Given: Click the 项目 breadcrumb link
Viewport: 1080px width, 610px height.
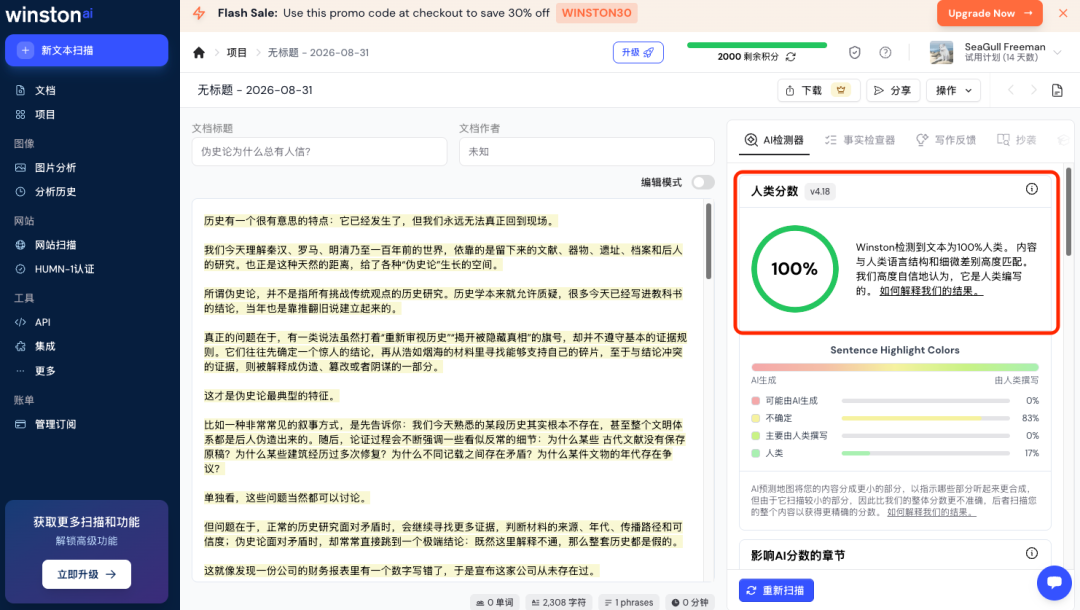Looking at the screenshot, I should click(236, 52).
